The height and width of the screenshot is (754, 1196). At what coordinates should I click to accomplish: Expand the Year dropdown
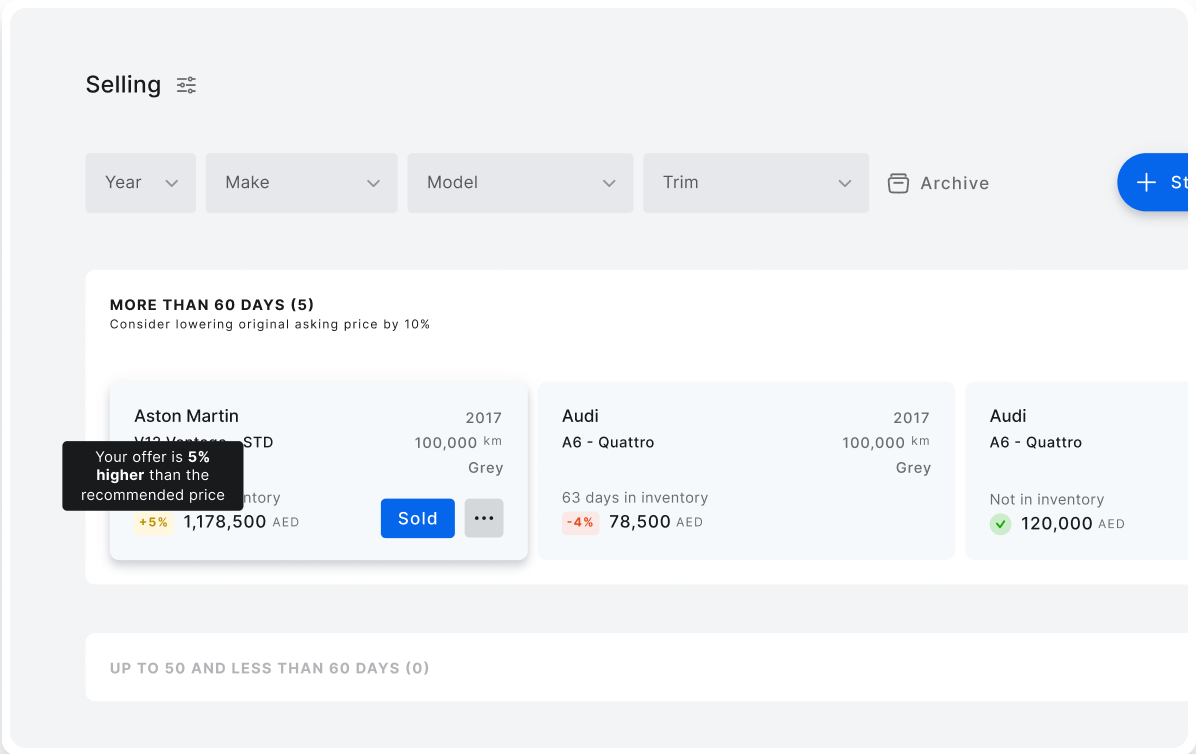[140, 182]
